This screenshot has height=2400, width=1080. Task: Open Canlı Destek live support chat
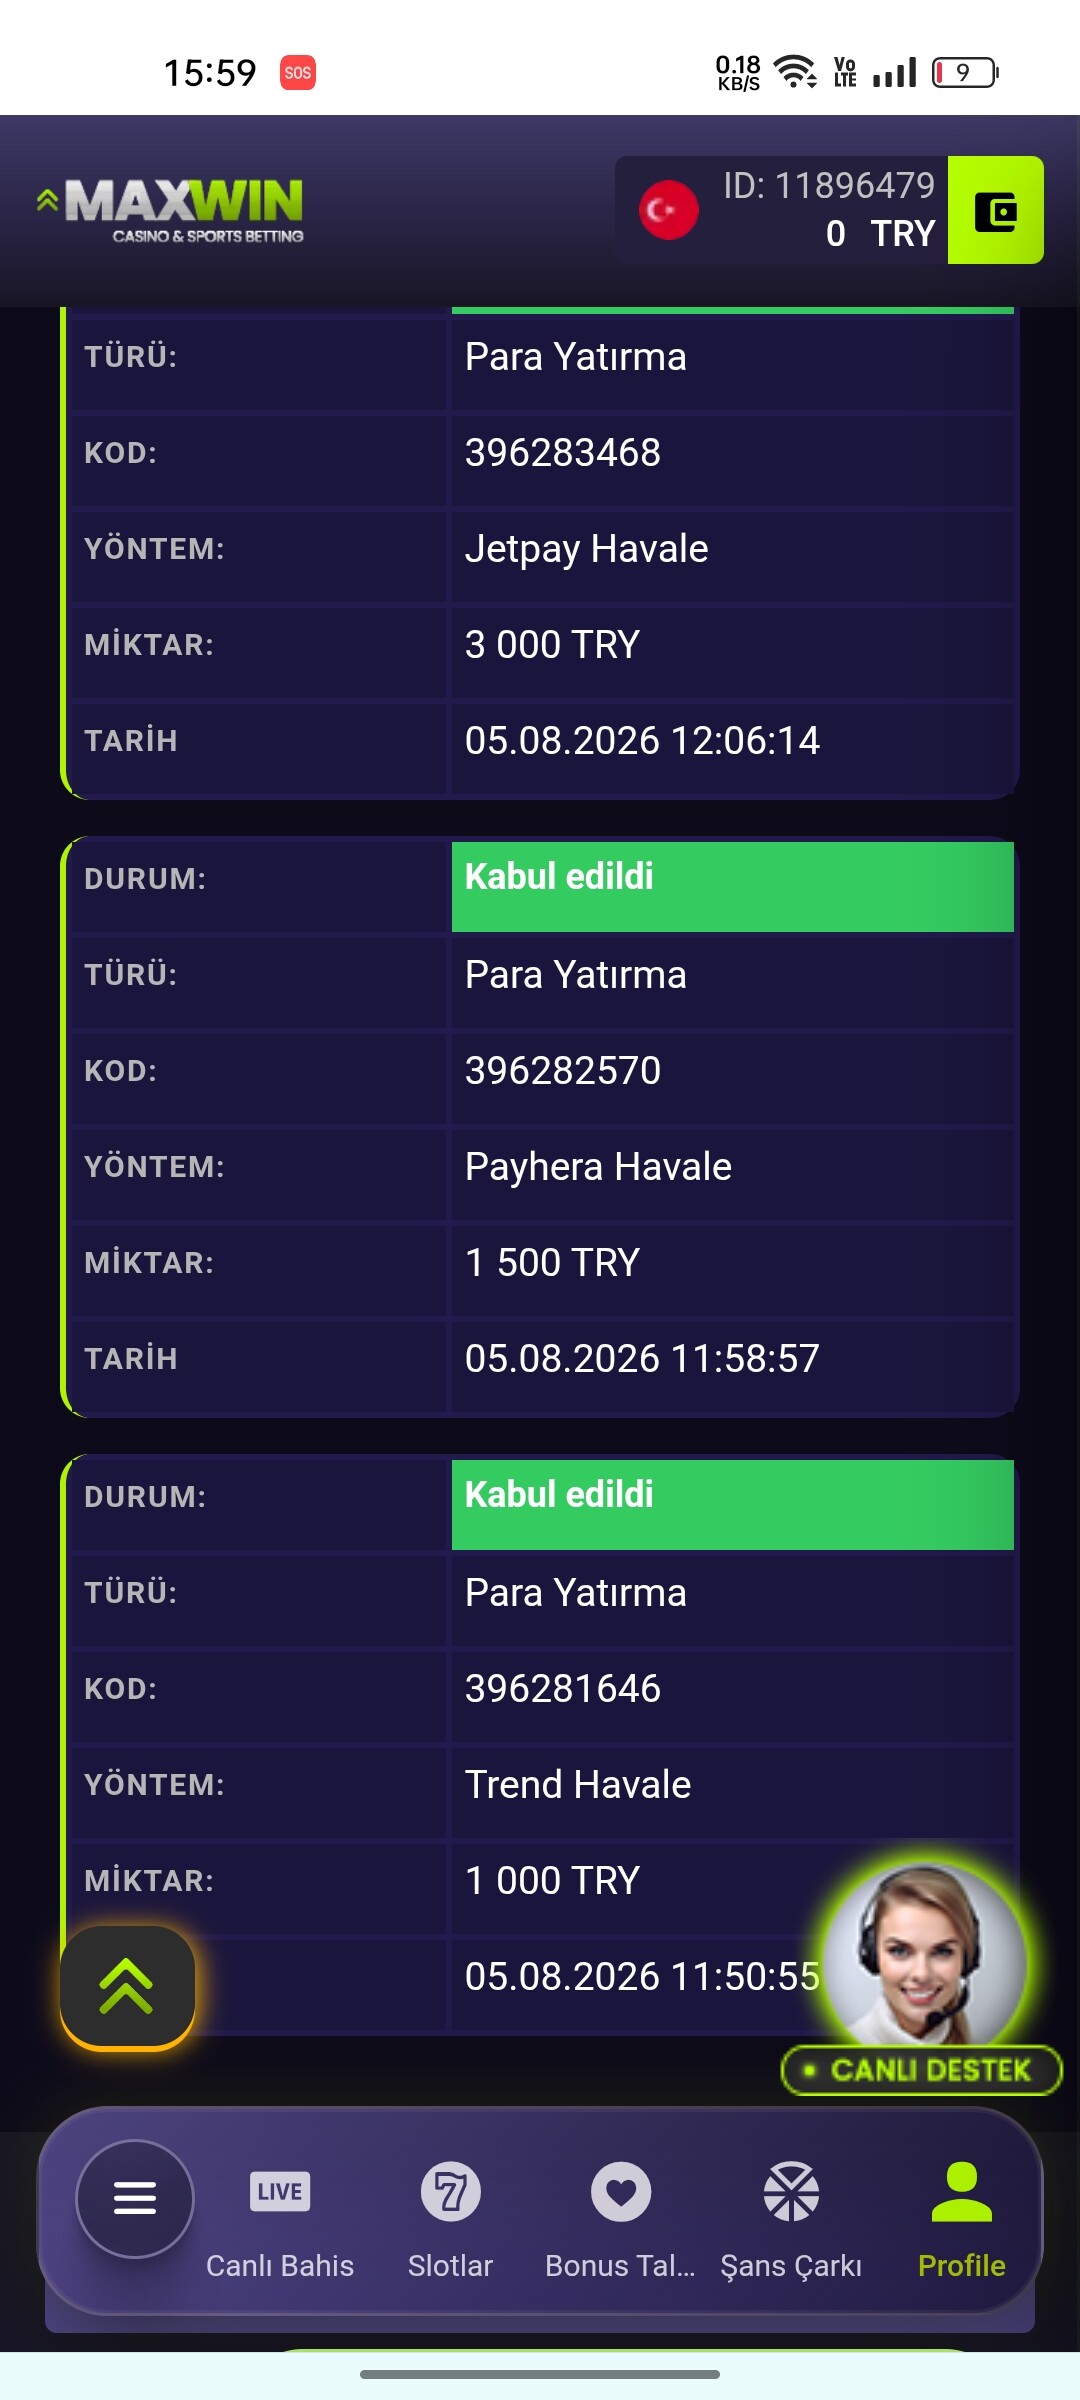click(921, 2070)
